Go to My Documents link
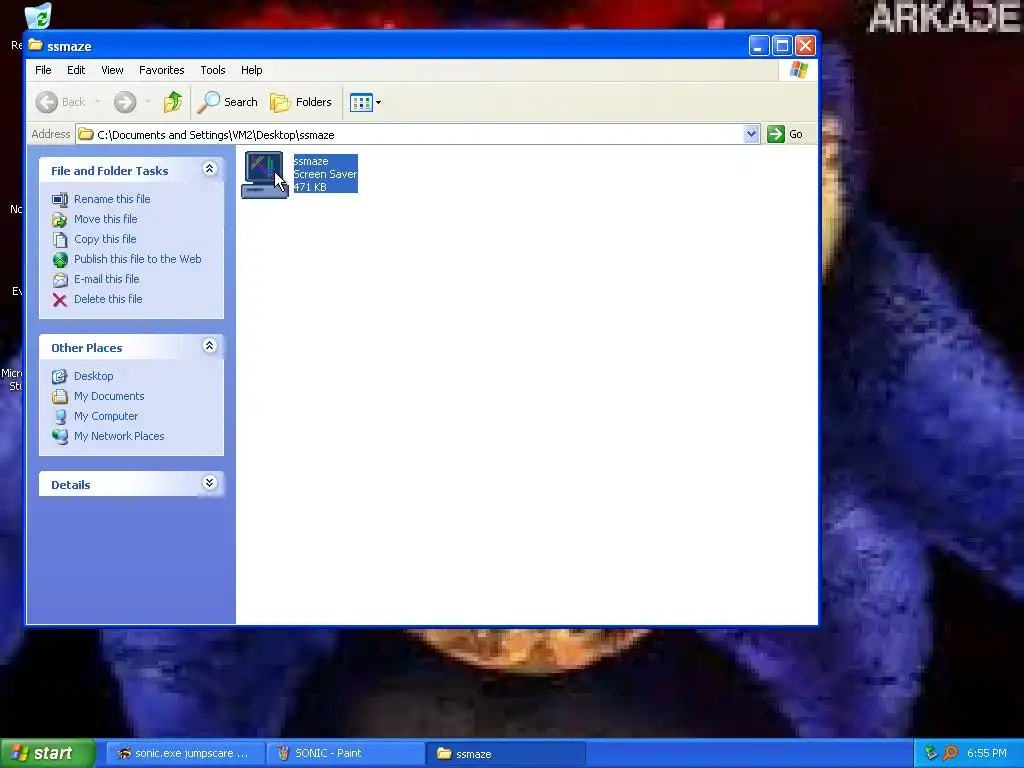This screenshot has width=1024, height=768. (x=109, y=396)
